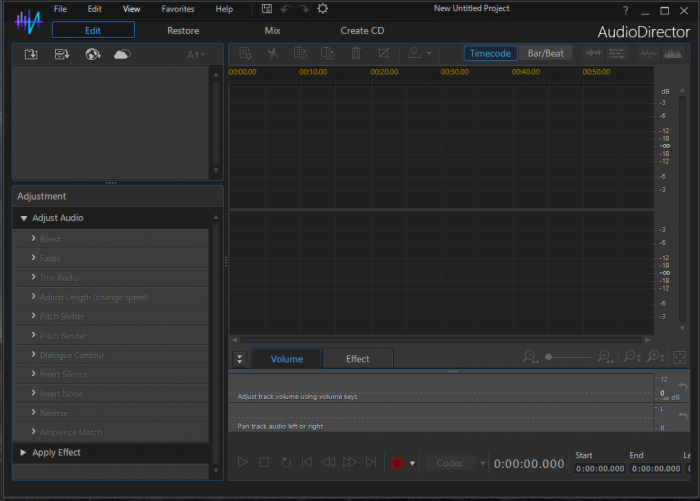Switch to the Restore tab
The image size is (700, 501).
pos(183,30)
